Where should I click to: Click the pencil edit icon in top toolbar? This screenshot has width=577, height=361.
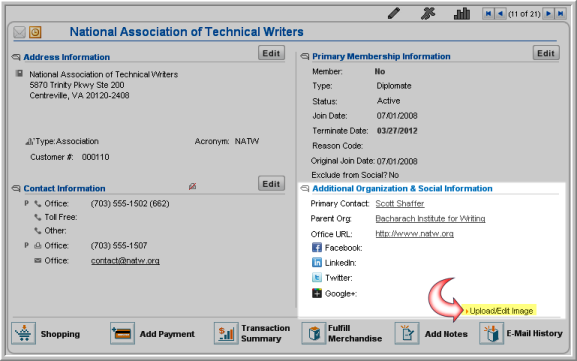click(x=394, y=14)
